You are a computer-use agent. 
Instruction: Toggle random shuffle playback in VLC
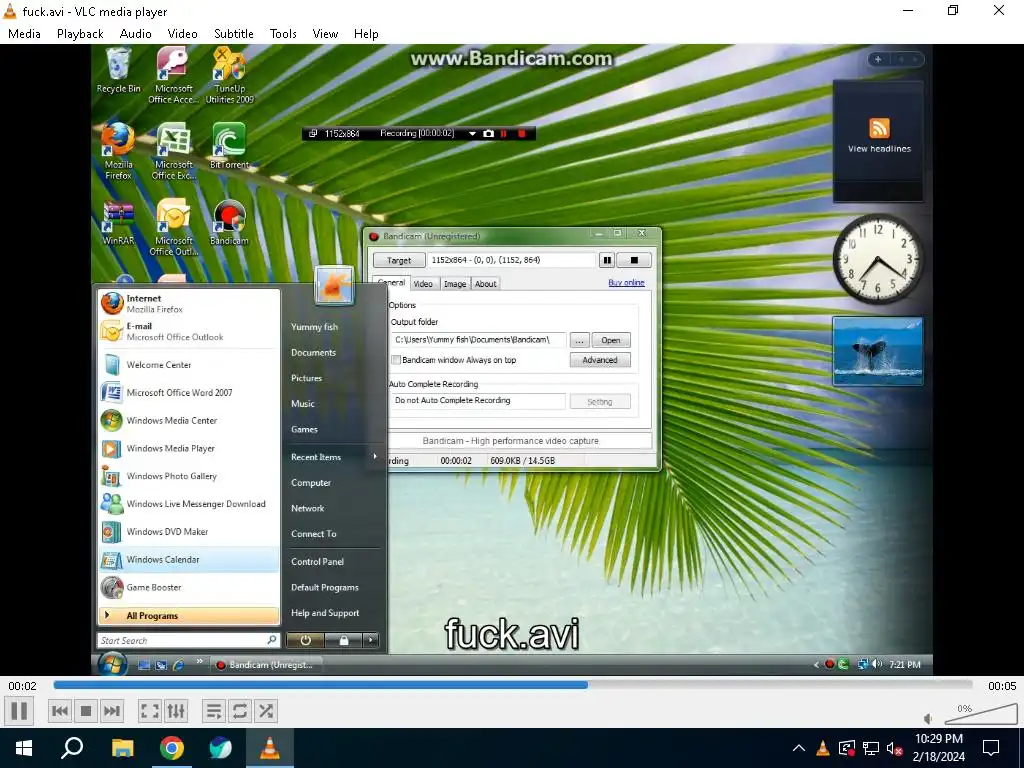[x=266, y=711]
